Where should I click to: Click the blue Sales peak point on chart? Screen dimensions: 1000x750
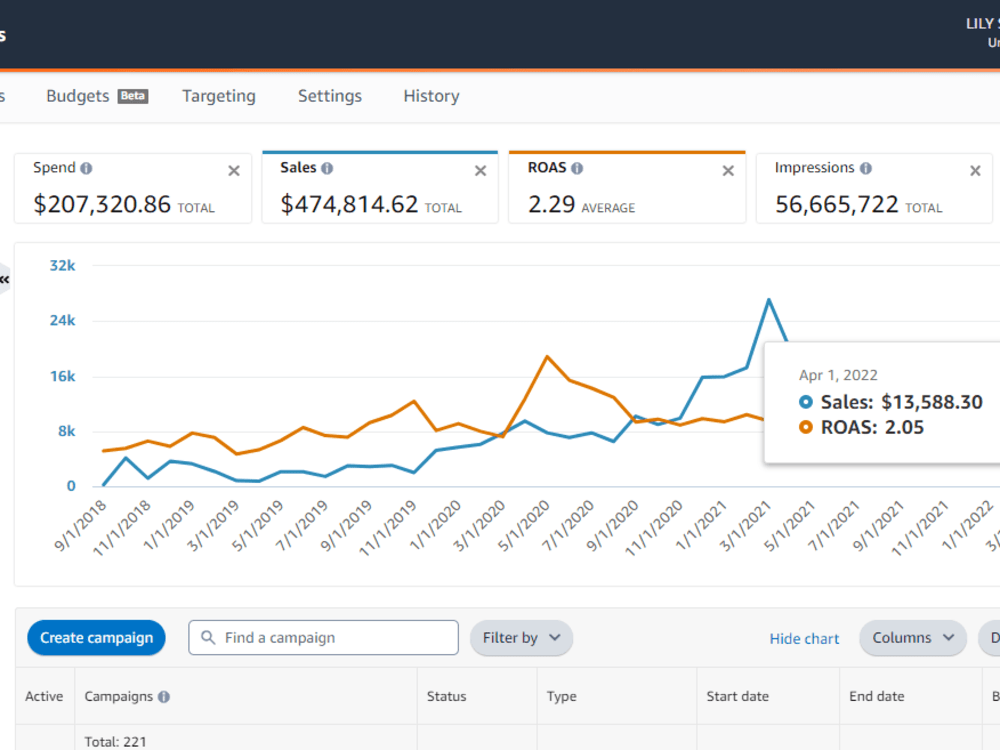click(769, 299)
